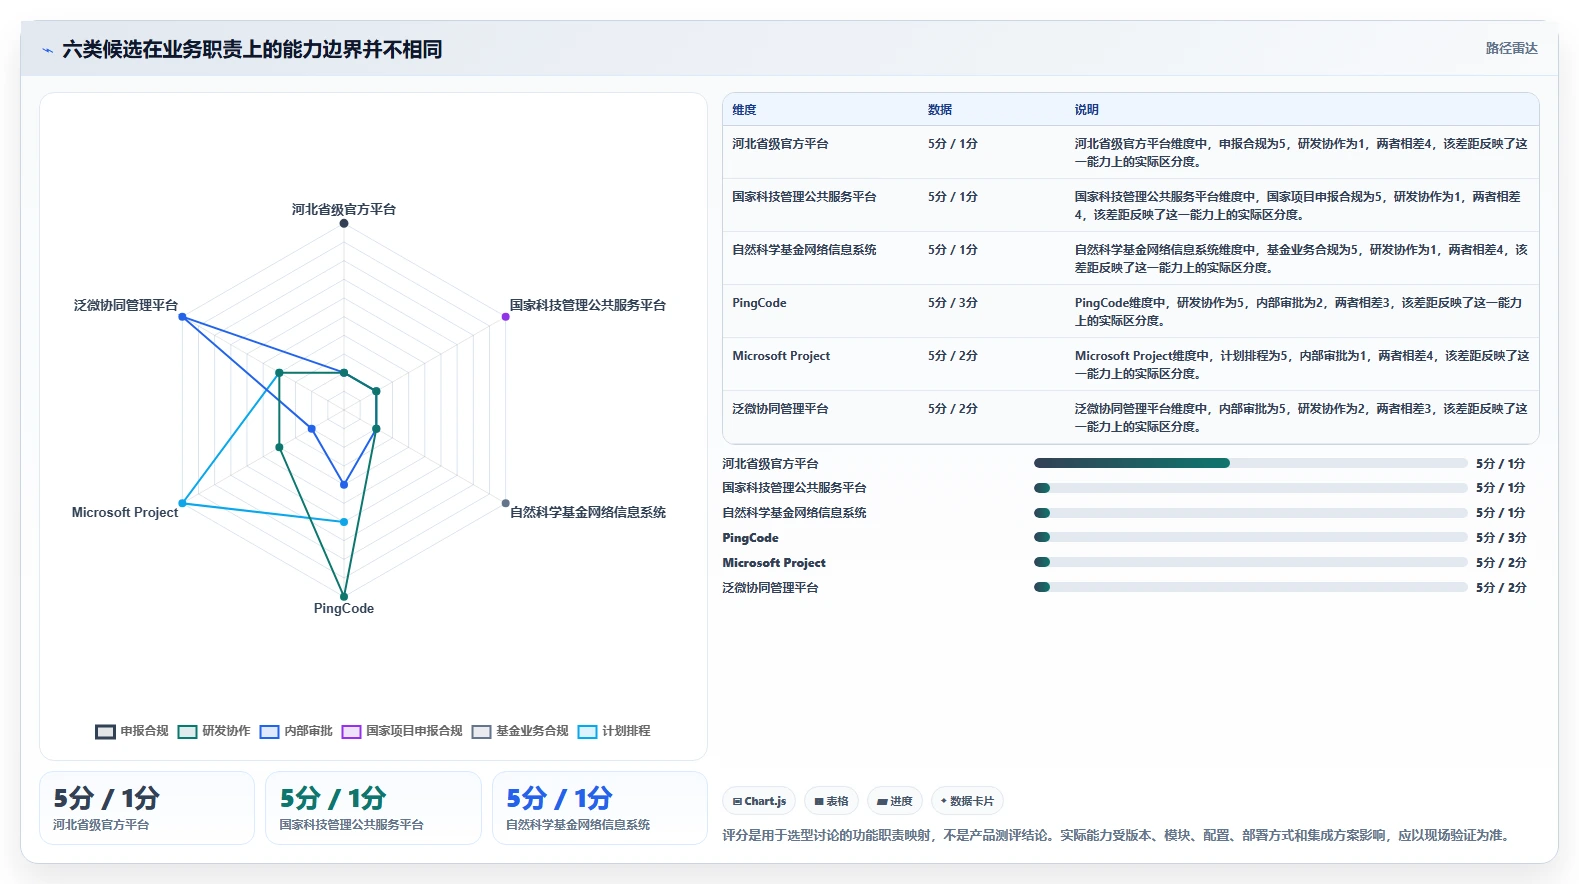1579x884 pixels.
Task: Click the 进度 tag
Action: point(894,801)
